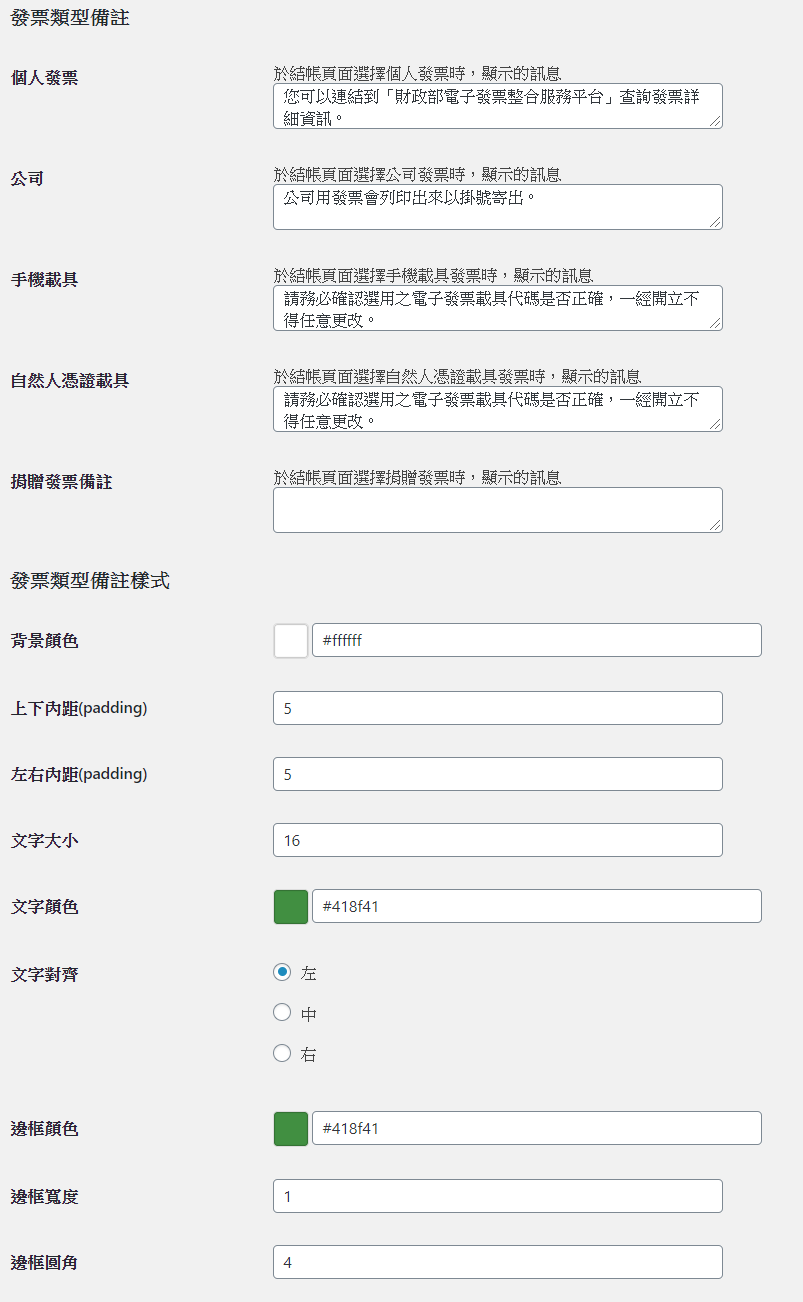Click resize handle of 捐贈發票備註 textarea

pyautogui.click(x=715, y=525)
